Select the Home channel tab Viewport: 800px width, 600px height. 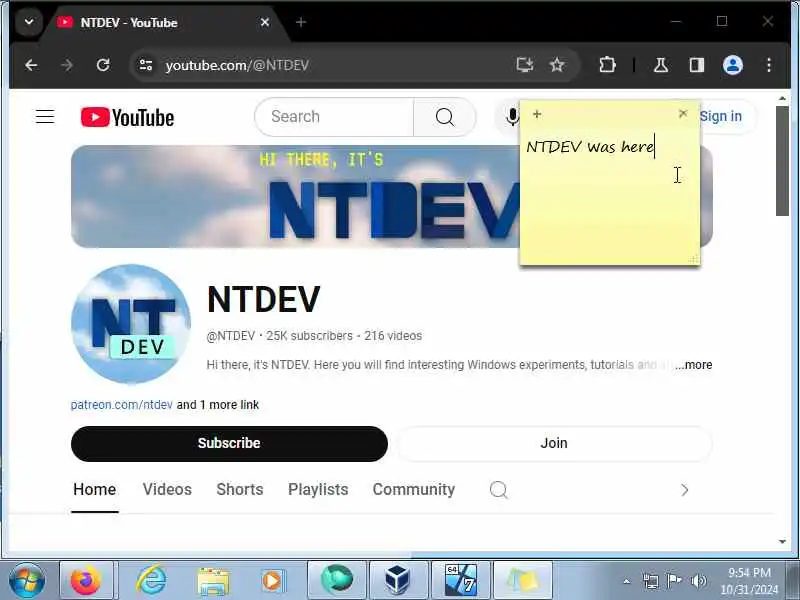[x=94, y=489]
